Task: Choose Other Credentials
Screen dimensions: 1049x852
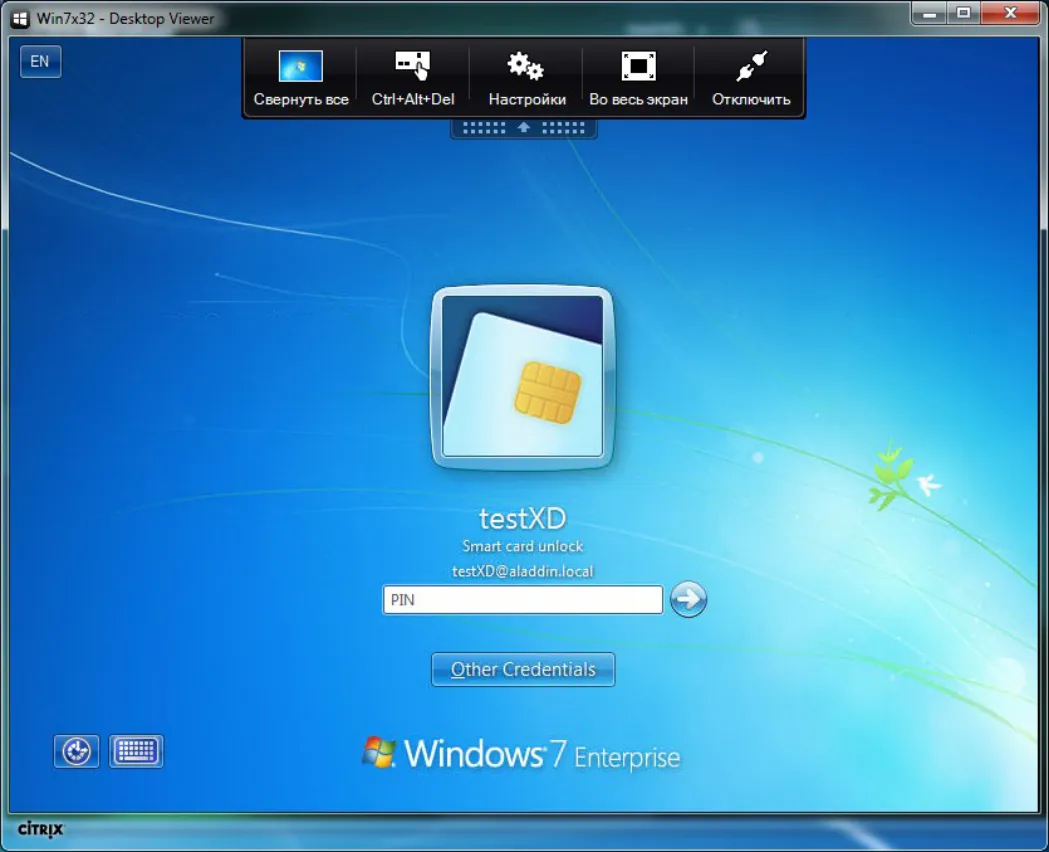Action: point(523,669)
